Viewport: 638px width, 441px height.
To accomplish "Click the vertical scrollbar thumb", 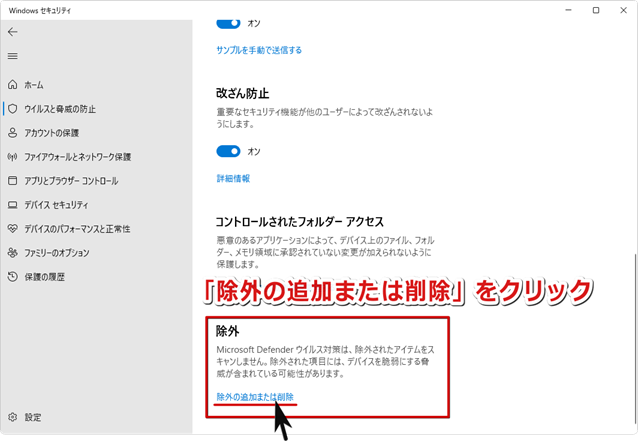I will 635,339.
